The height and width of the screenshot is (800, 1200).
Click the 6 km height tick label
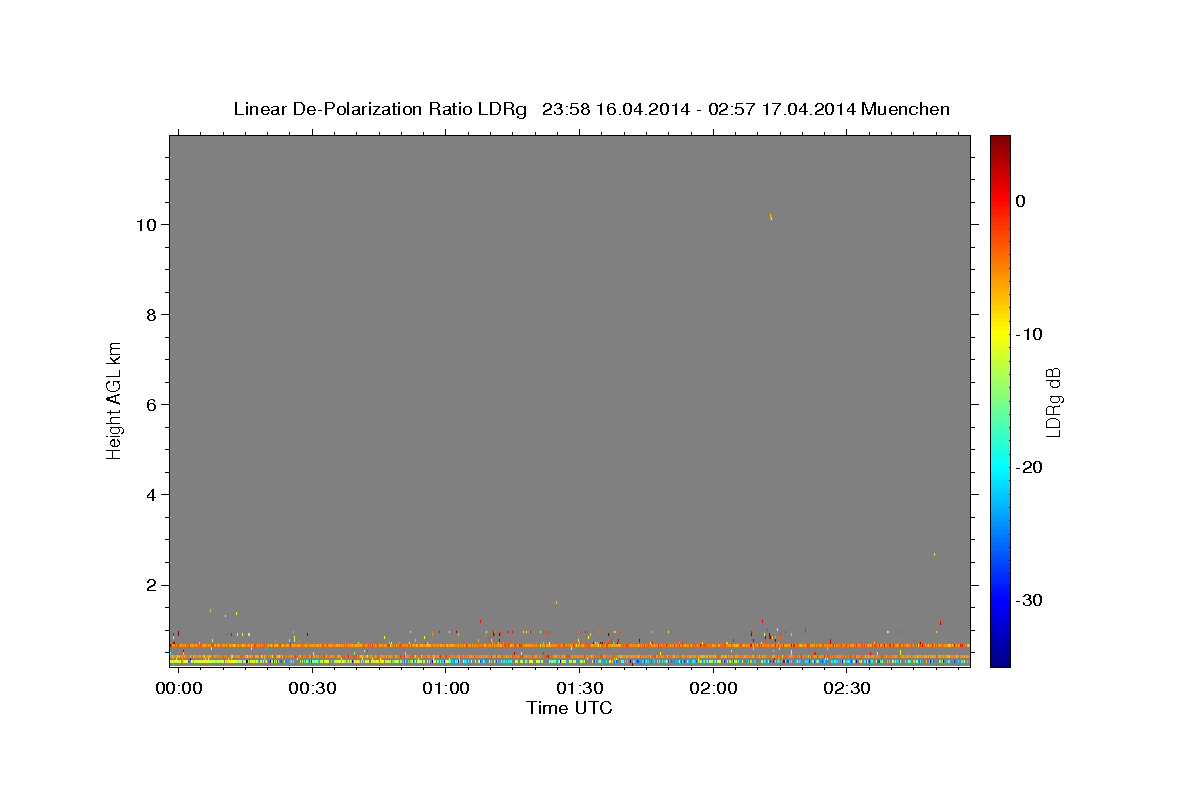(x=151, y=404)
